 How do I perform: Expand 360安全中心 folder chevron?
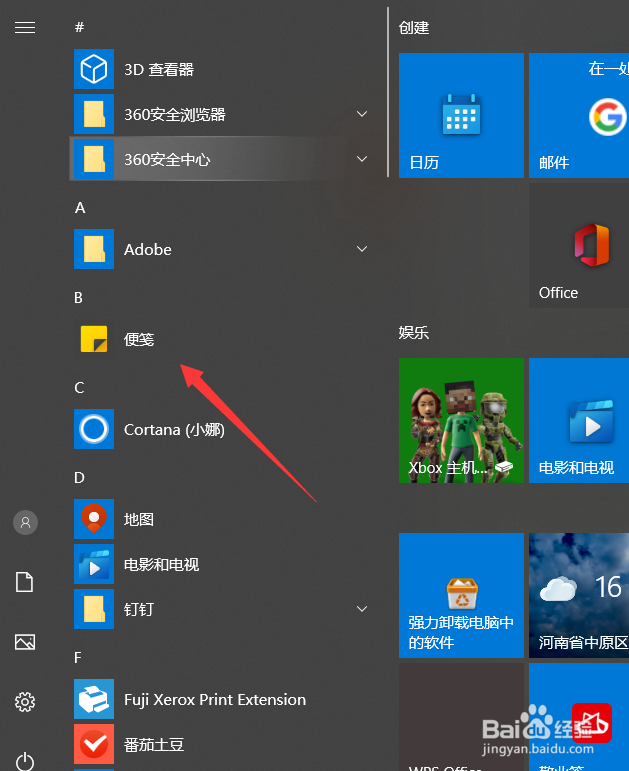pos(362,159)
